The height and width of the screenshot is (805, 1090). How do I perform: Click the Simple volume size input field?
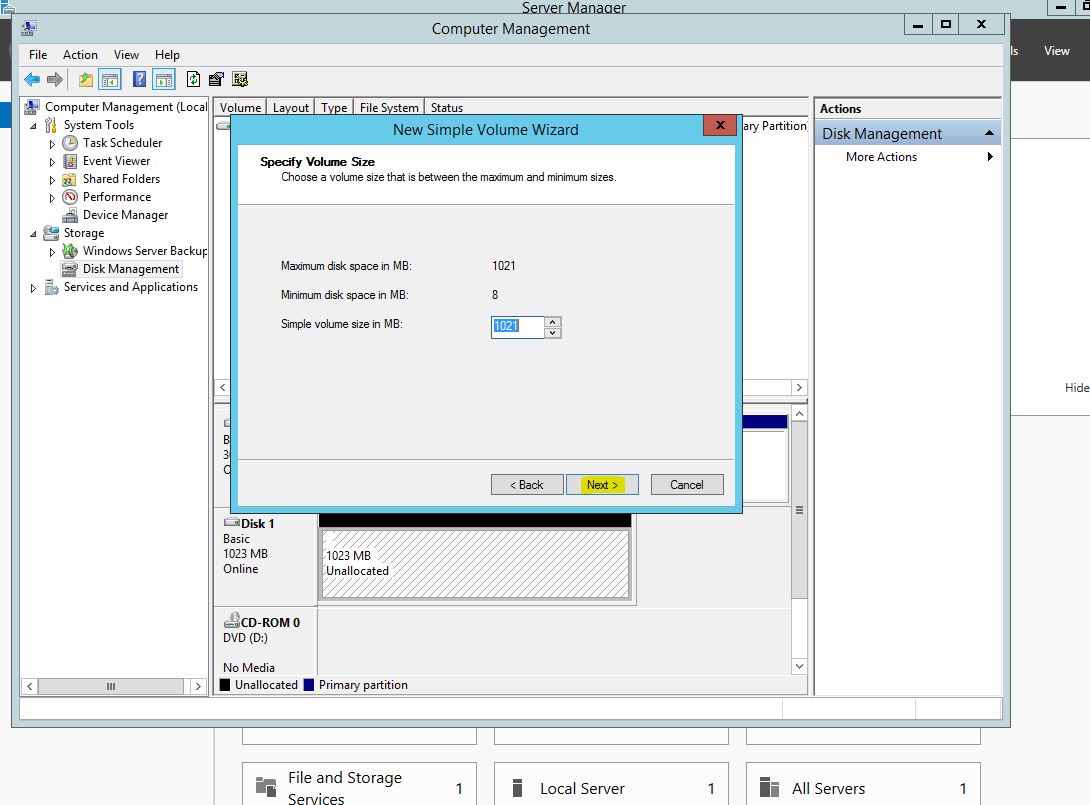pos(517,326)
